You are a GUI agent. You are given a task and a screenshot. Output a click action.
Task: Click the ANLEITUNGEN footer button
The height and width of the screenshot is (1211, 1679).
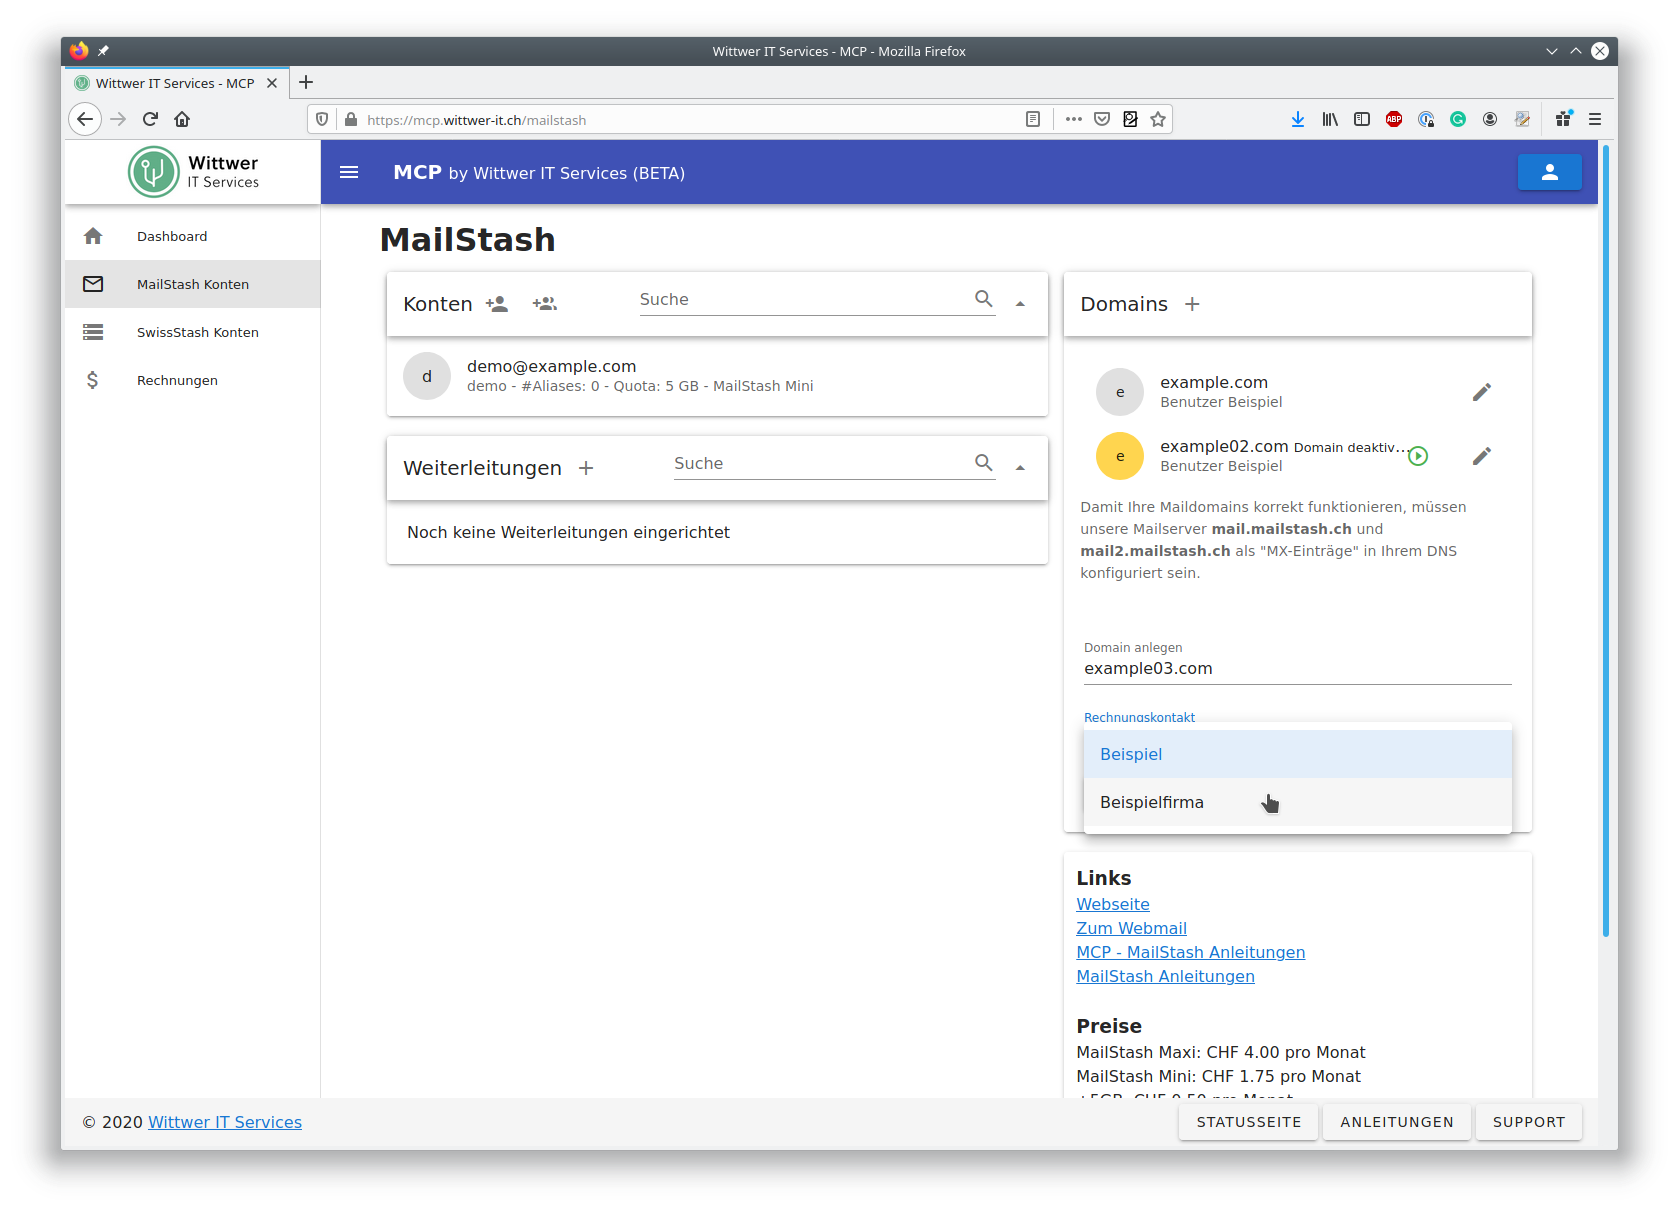[x=1397, y=1122]
